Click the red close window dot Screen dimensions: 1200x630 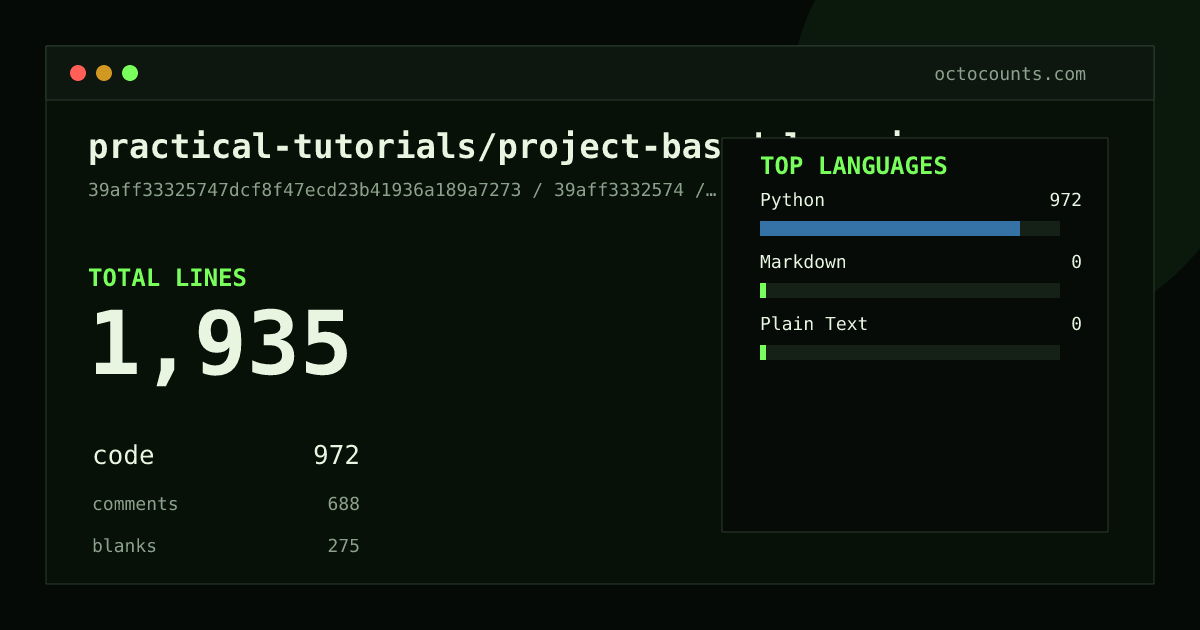pyautogui.click(x=78, y=73)
